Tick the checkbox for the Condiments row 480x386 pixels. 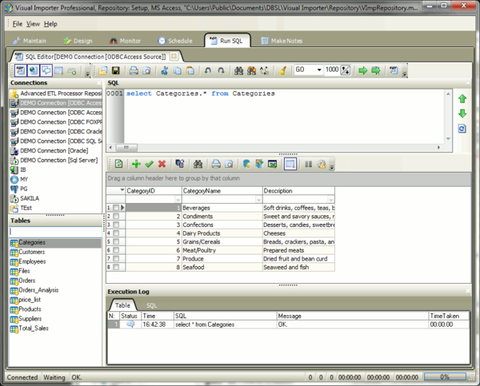point(116,216)
